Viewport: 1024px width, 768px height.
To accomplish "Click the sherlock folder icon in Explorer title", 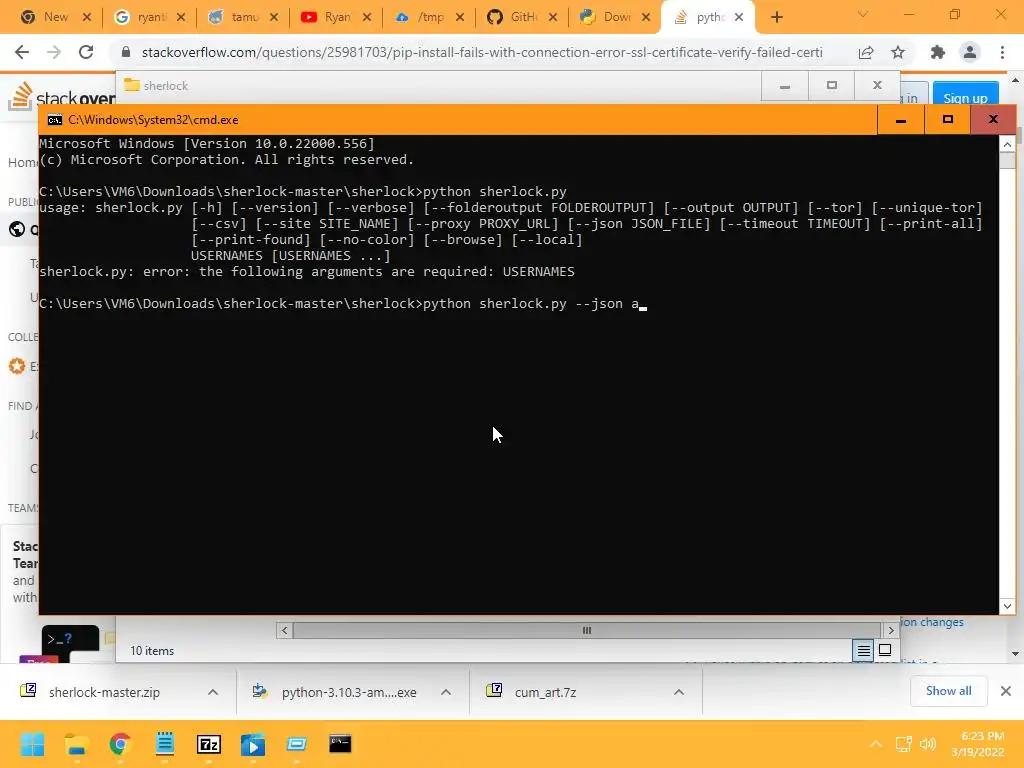I will pos(132,85).
